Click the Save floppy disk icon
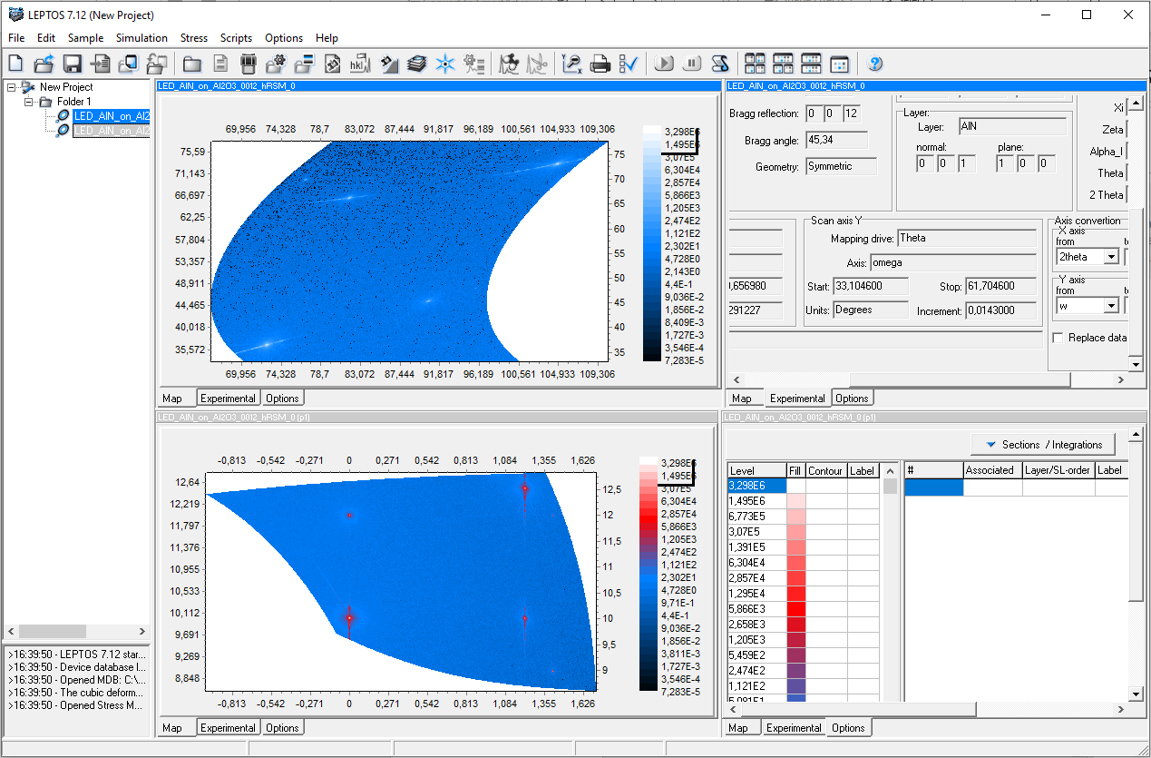Image resolution: width=1151 pixels, height=758 pixels. click(x=72, y=64)
